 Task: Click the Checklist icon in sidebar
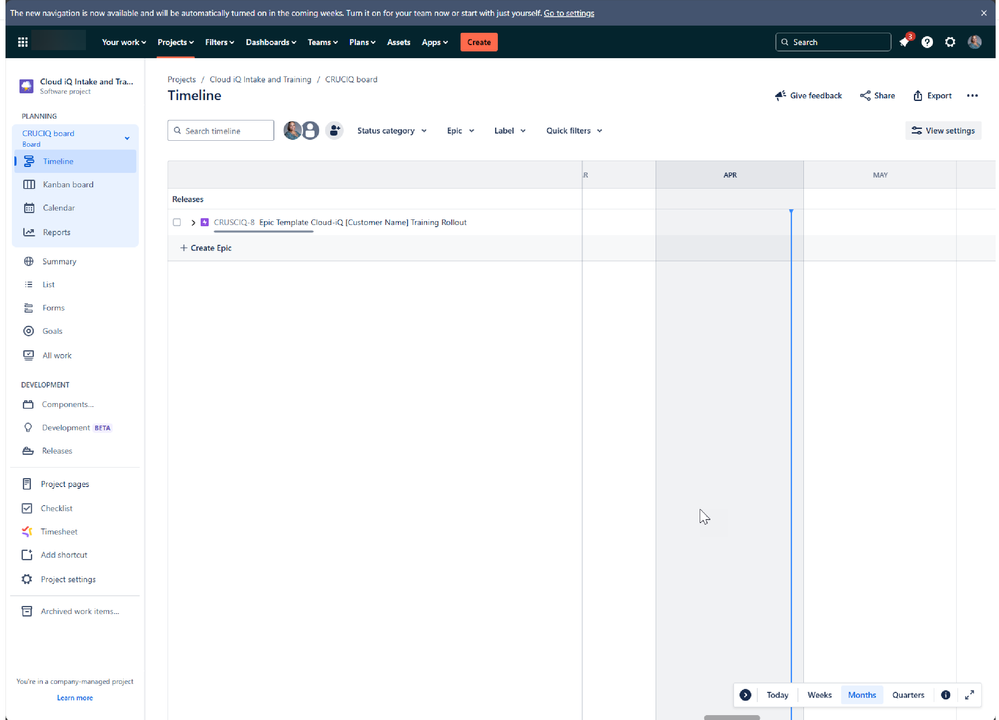click(27, 508)
